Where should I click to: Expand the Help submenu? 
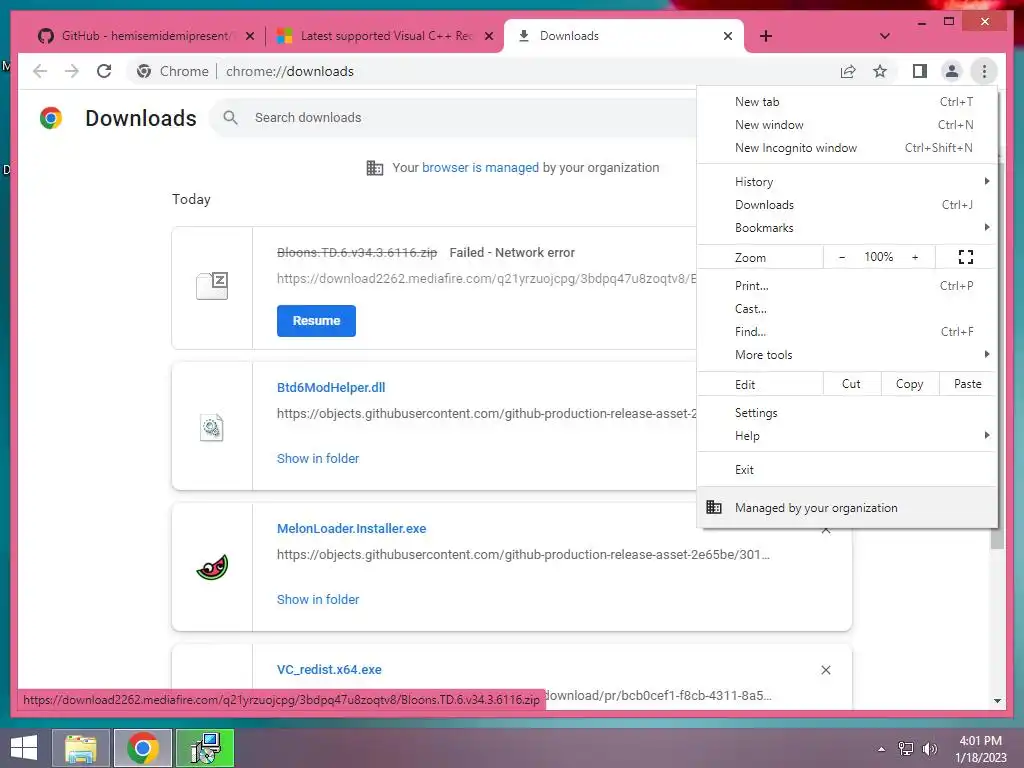pos(847,436)
